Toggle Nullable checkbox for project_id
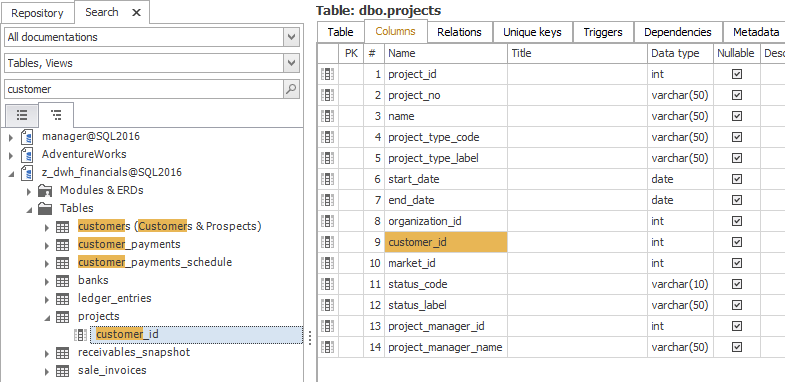 click(737, 74)
